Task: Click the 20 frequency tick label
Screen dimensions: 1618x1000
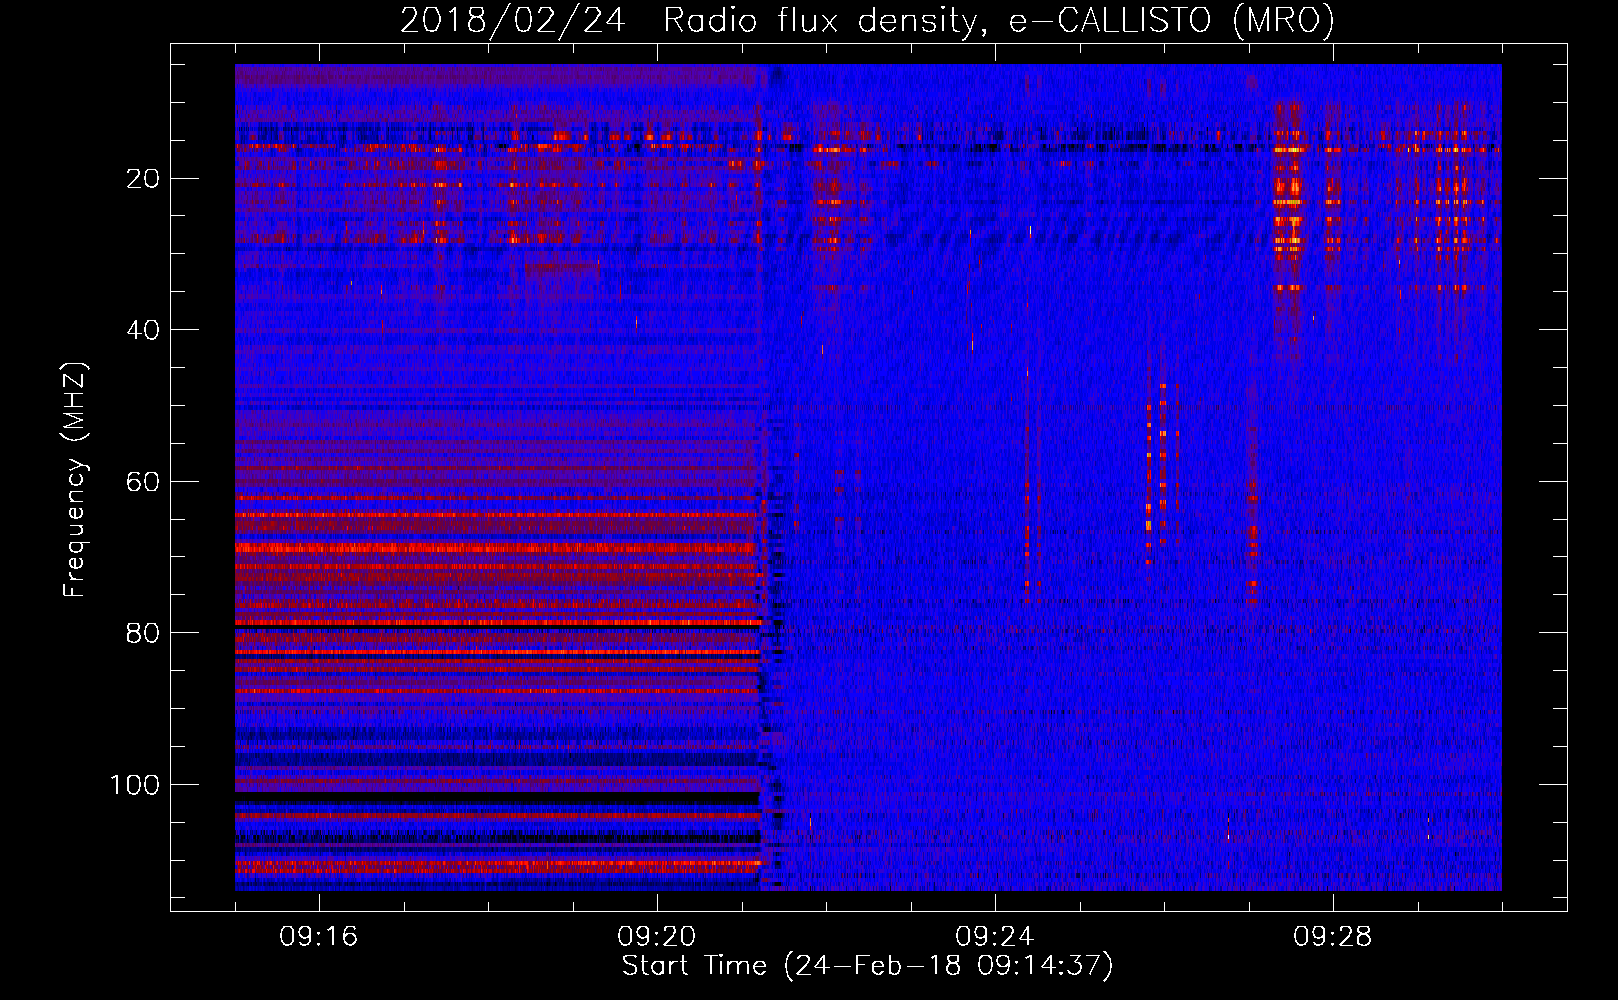Action: tap(144, 179)
